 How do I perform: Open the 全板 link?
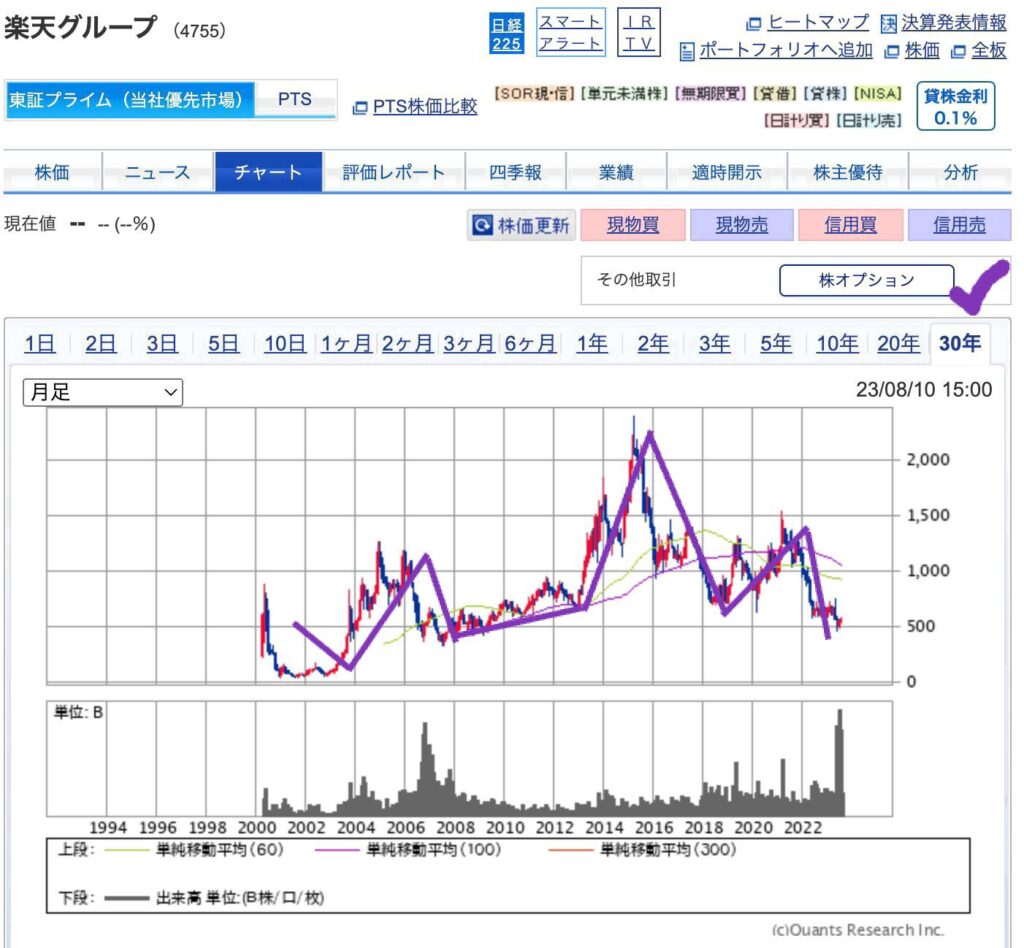(x=989, y=50)
